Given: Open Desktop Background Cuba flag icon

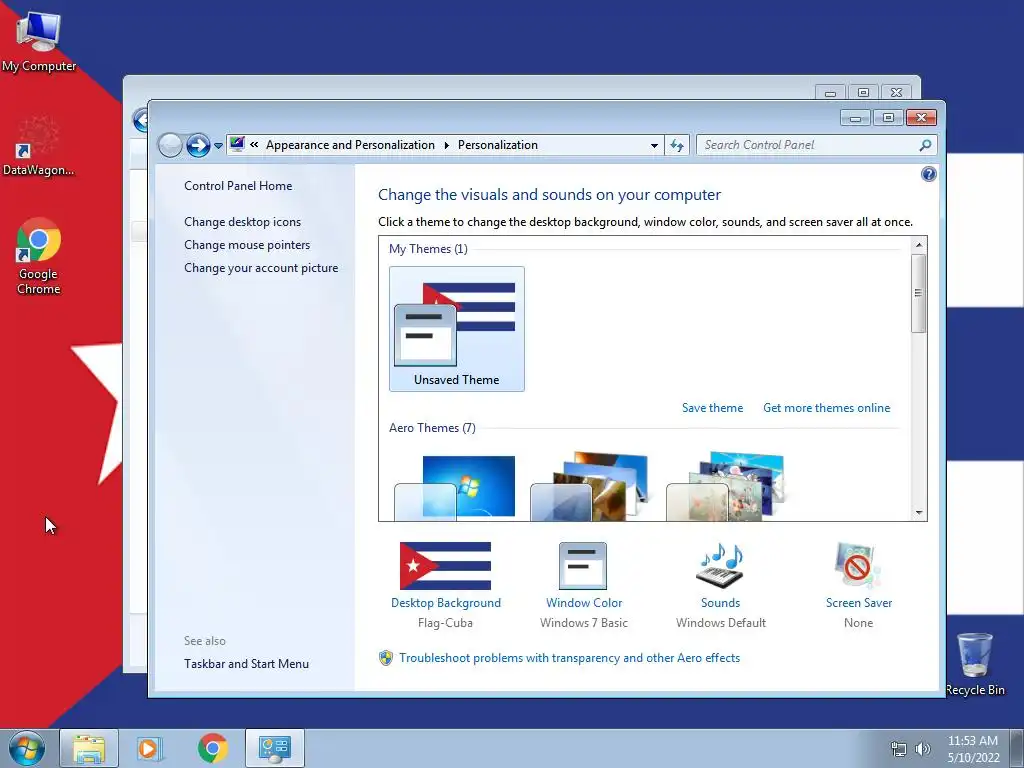Looking at the screenshot, I should pos(445,566).
